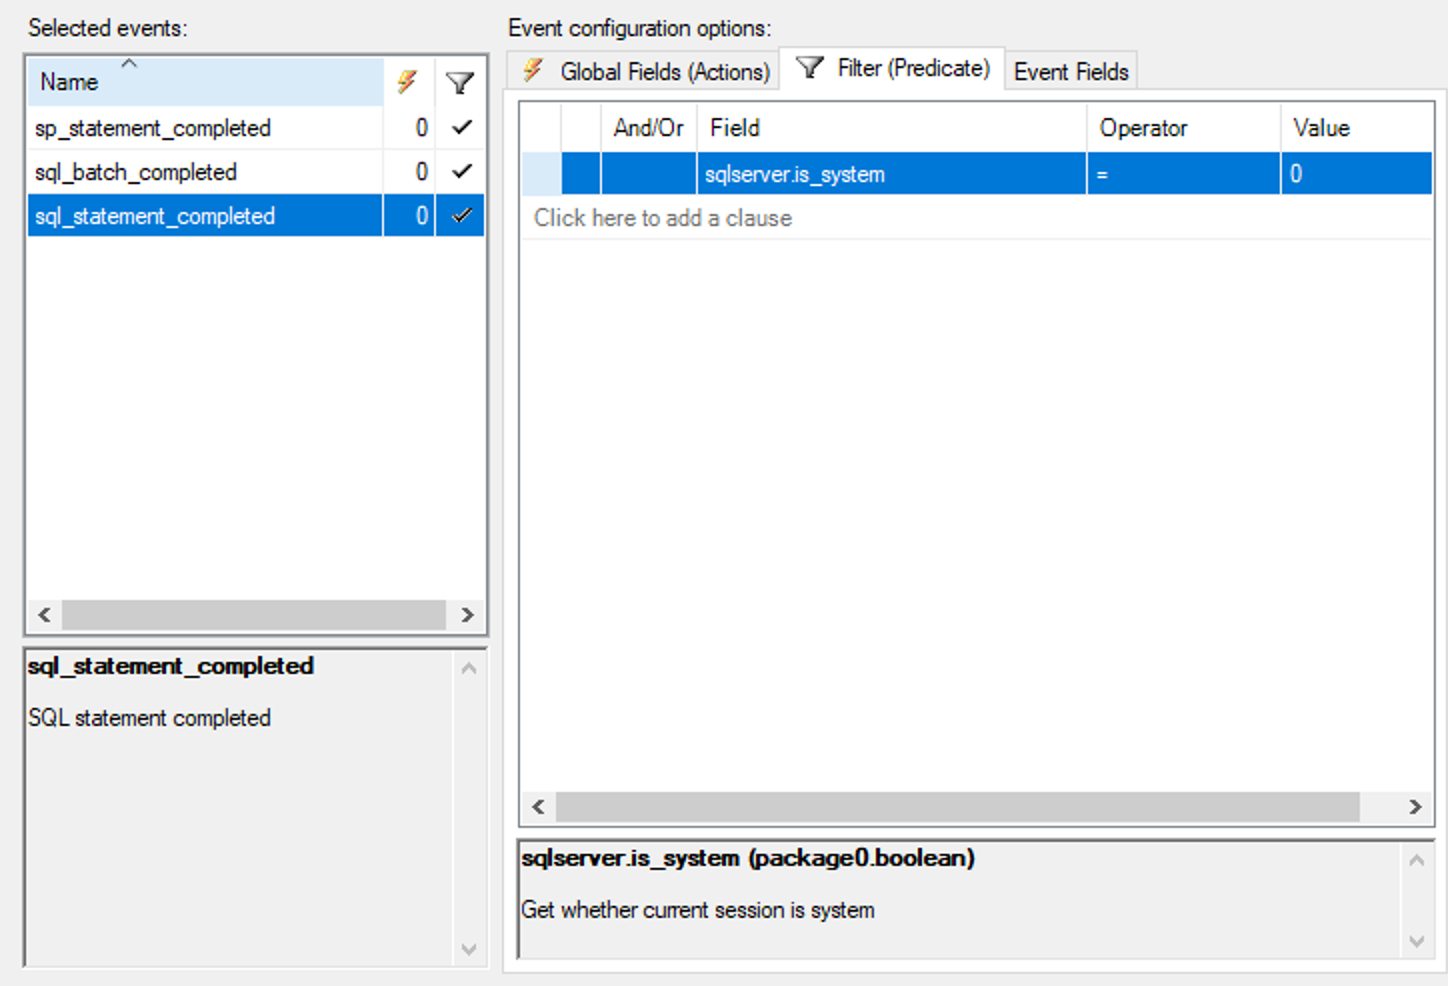Click the And/Or column header
Viewport: 1448px width, 986px height.
[x=649, y=128]
